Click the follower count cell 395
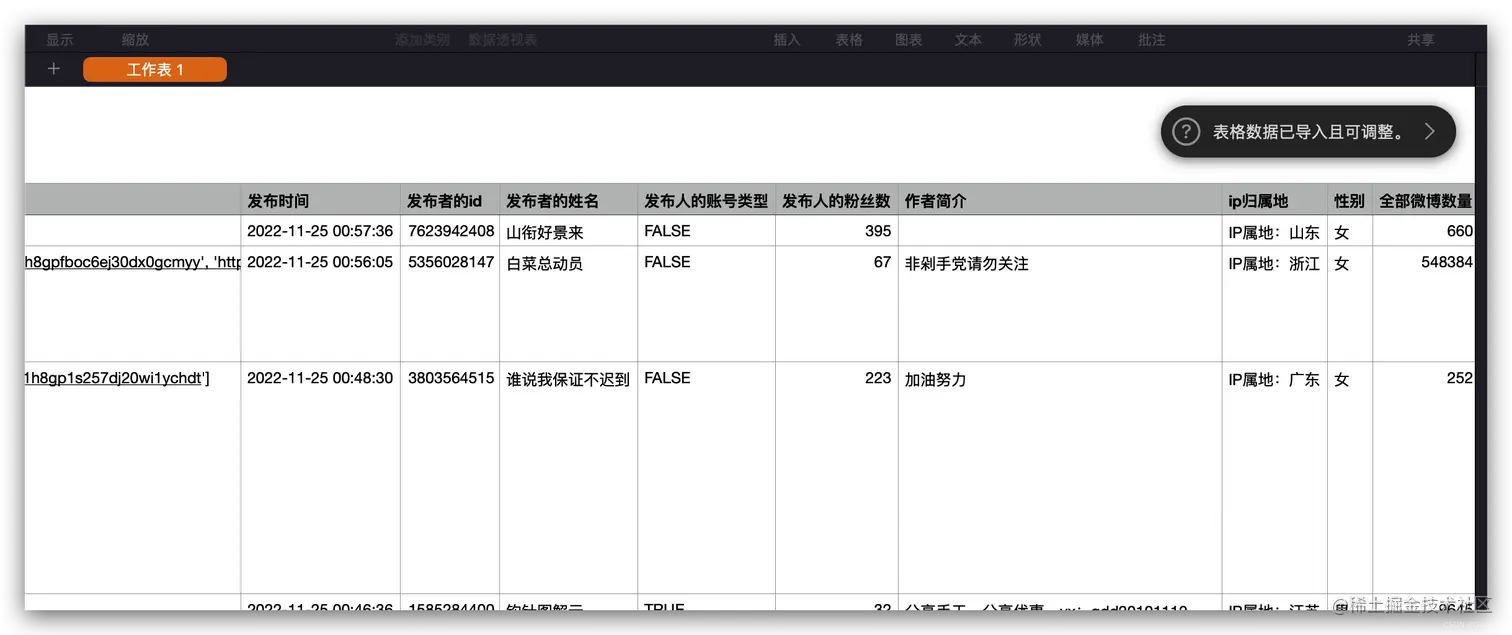Image resolution: width=1512 pixels, height=635 pixels. tap(836, 231)
